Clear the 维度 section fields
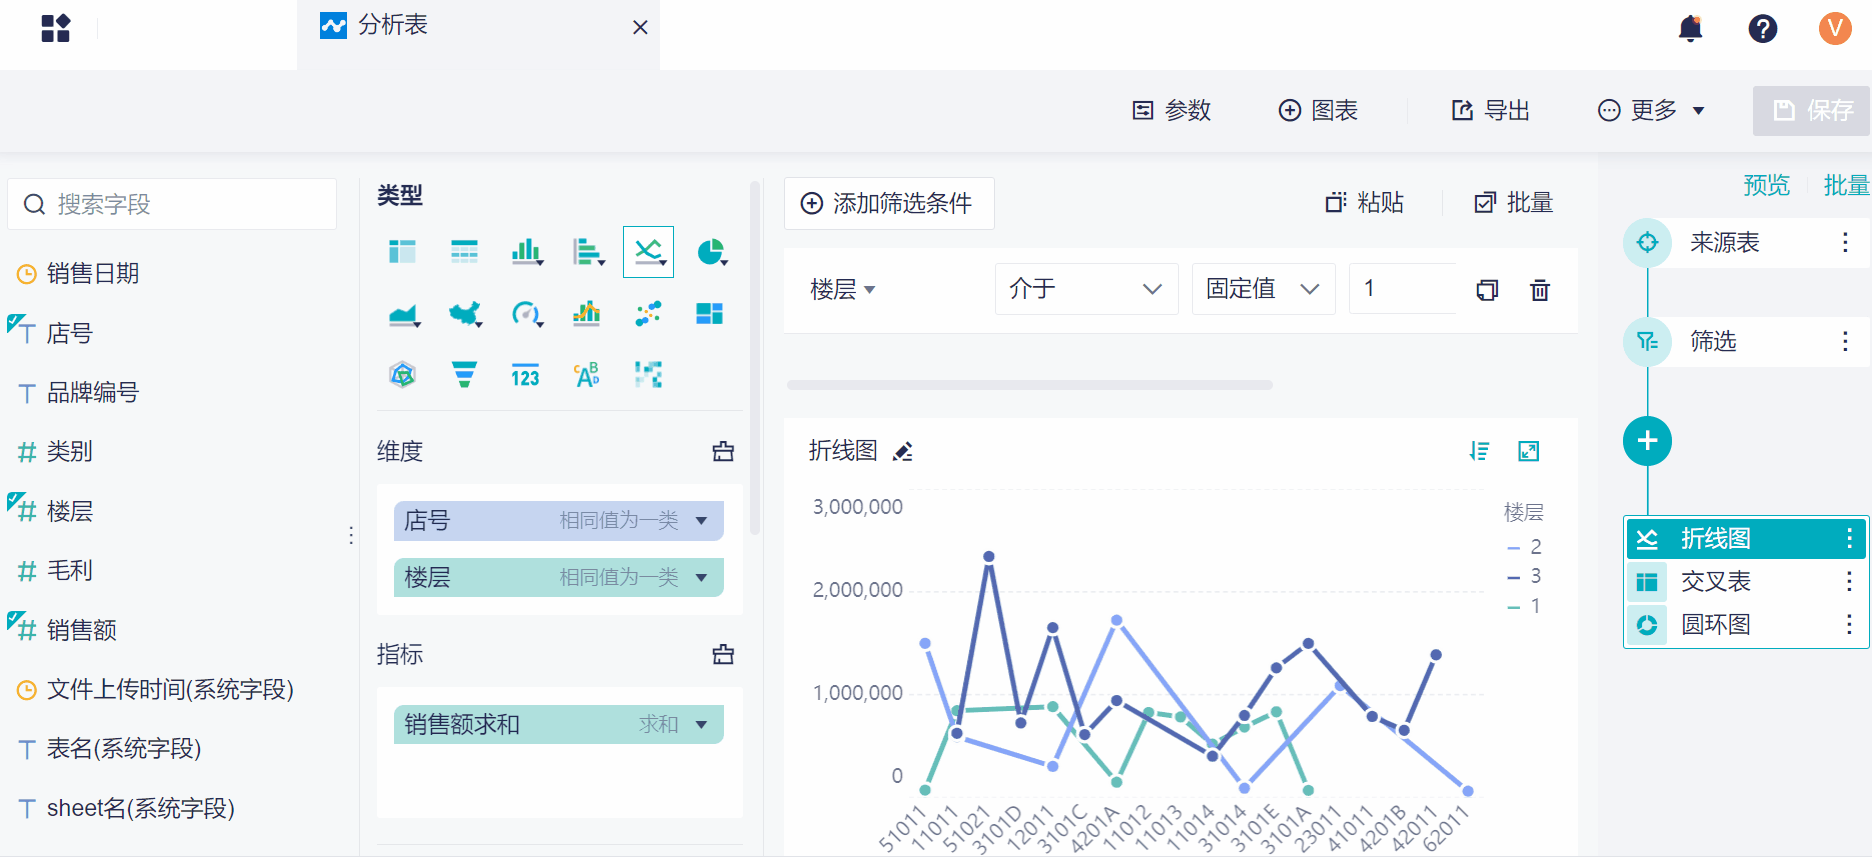The height and width of the screenshot is (857, 1872). (723, 452)
